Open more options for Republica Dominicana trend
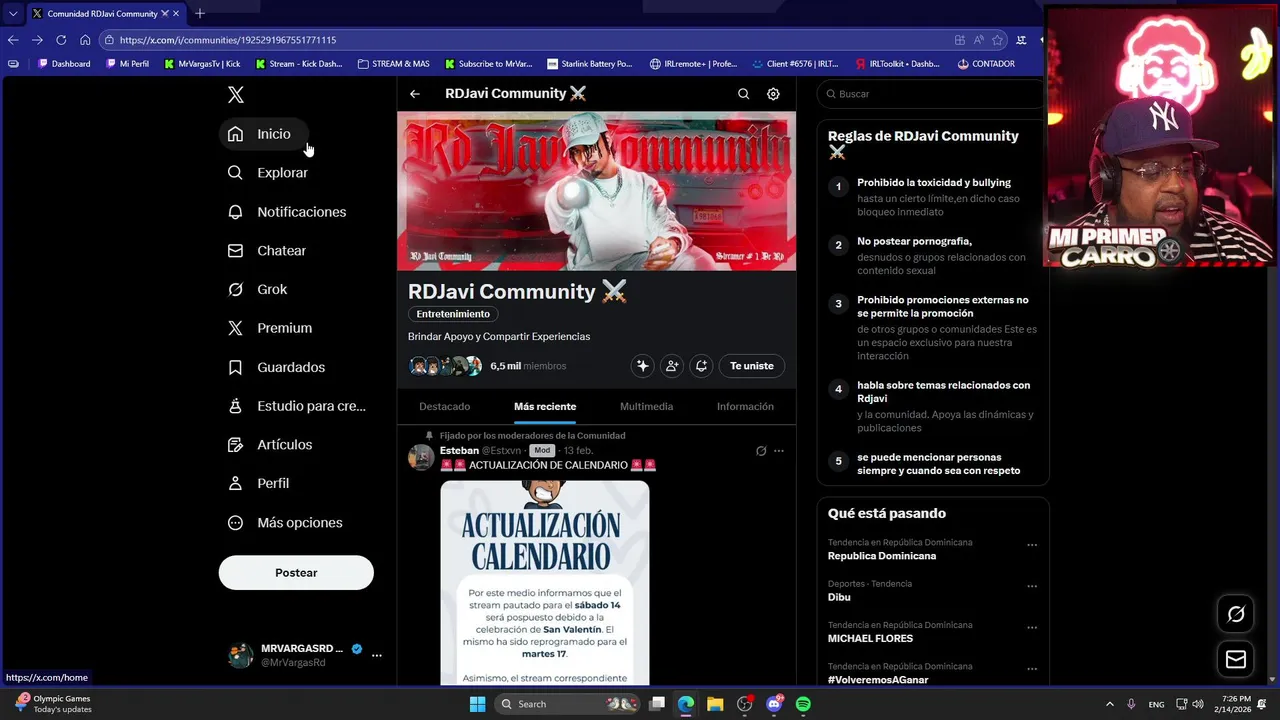This screenshot has width=1280, height=720. [x=1032, y=545]
